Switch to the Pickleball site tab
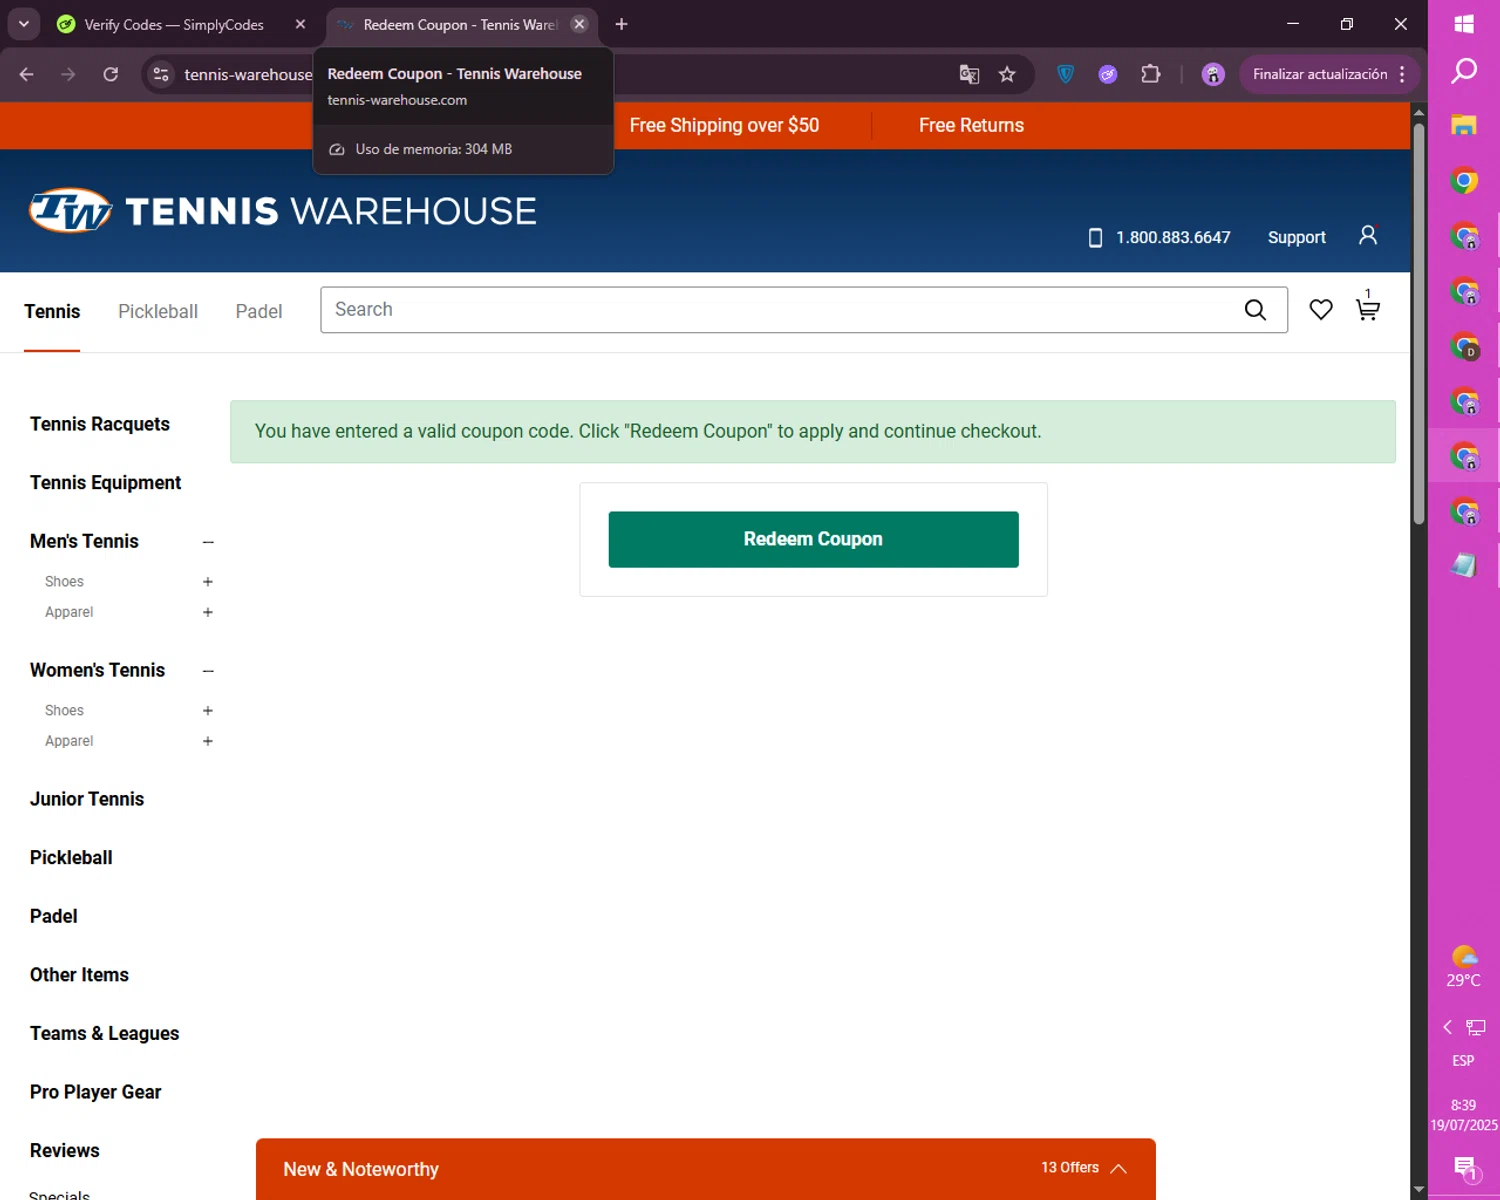1500x1200 pixels. tap(158, 311)
